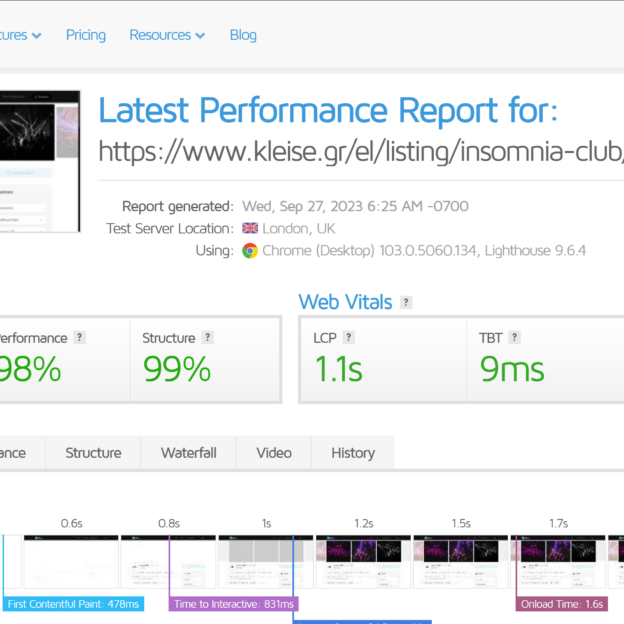Click the 1.2s filmstrip frame
The height and width of the screenshot is (624, 624).
coord(363,562)
